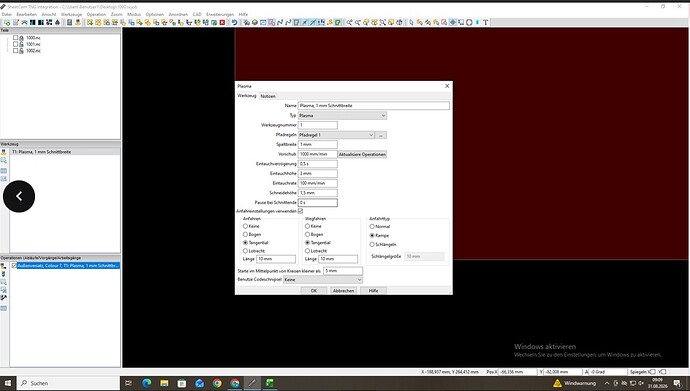
Task: Click the ... button next to Pfadregeln
Action: [x=381, y=135]
